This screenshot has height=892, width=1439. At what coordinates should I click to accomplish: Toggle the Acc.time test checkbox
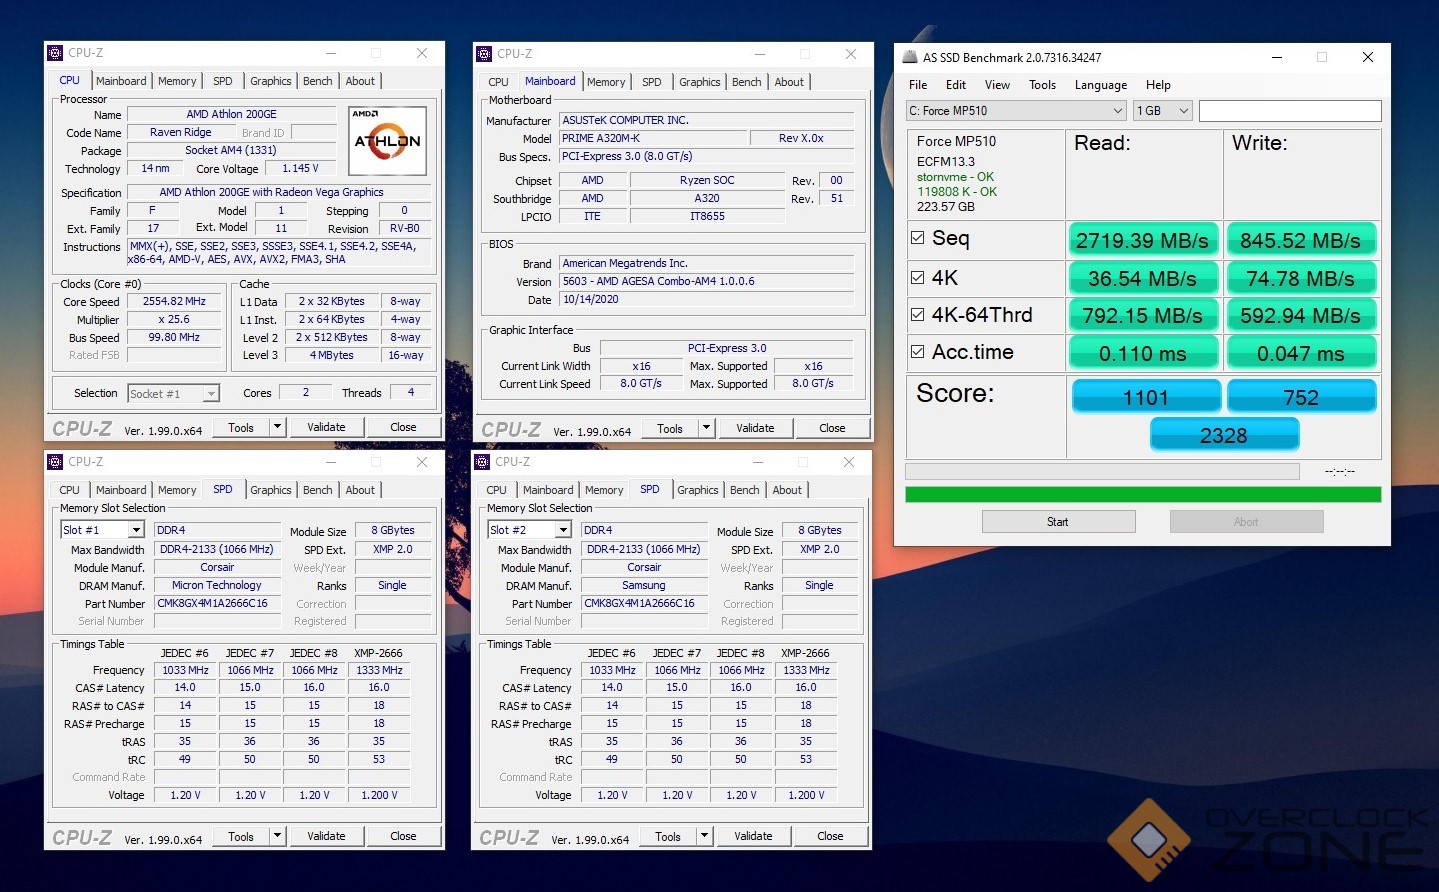pos(917,351)
